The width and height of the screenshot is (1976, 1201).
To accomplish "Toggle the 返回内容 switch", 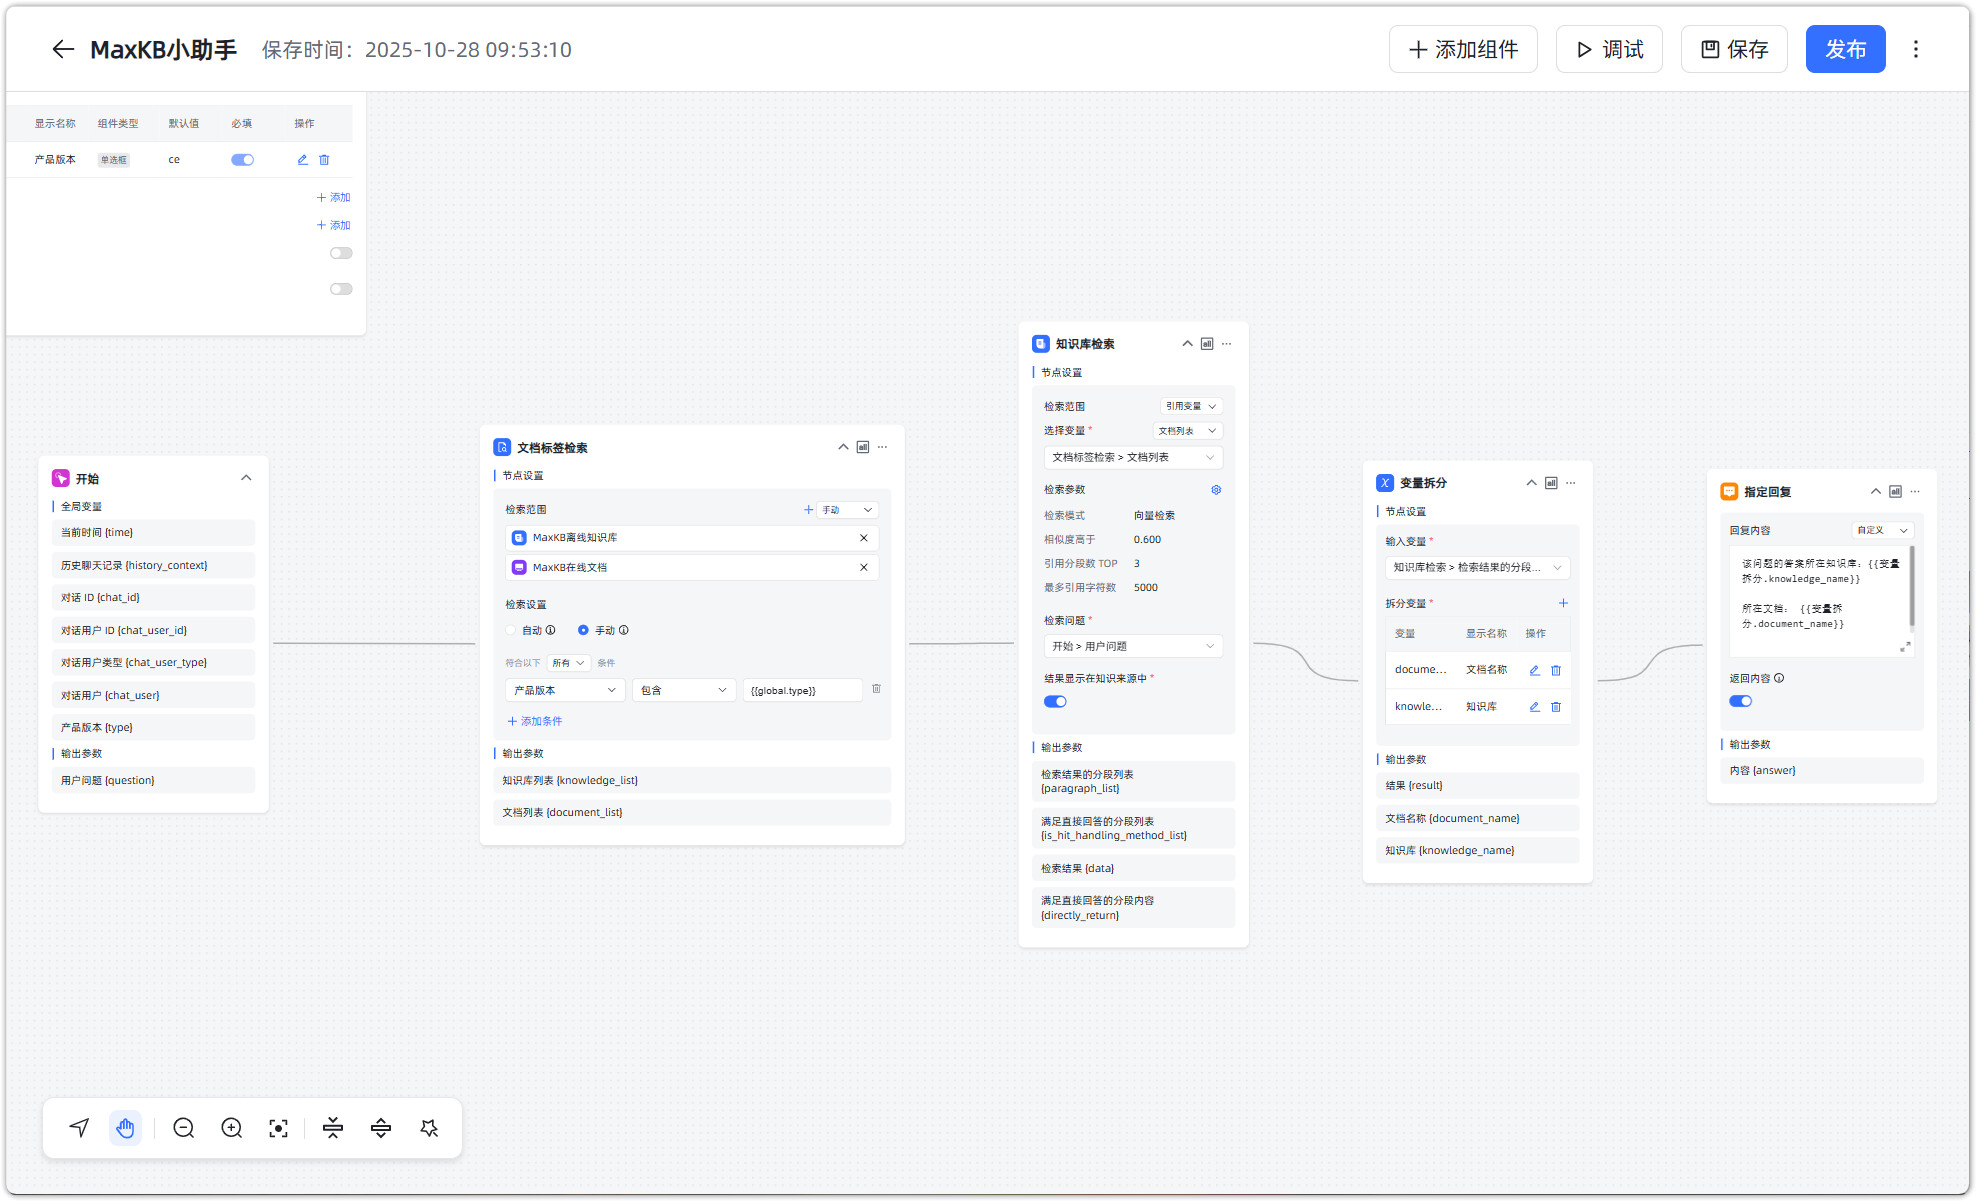I will pos(1740,701).
